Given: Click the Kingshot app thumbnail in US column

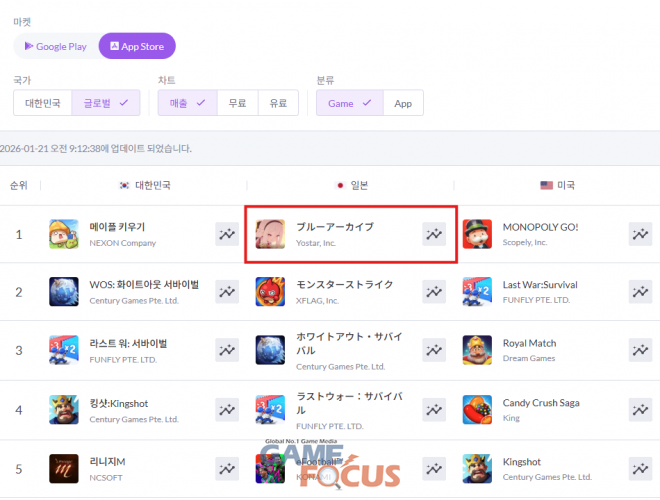Looking at the screenshot, I should tap(478, 468).
